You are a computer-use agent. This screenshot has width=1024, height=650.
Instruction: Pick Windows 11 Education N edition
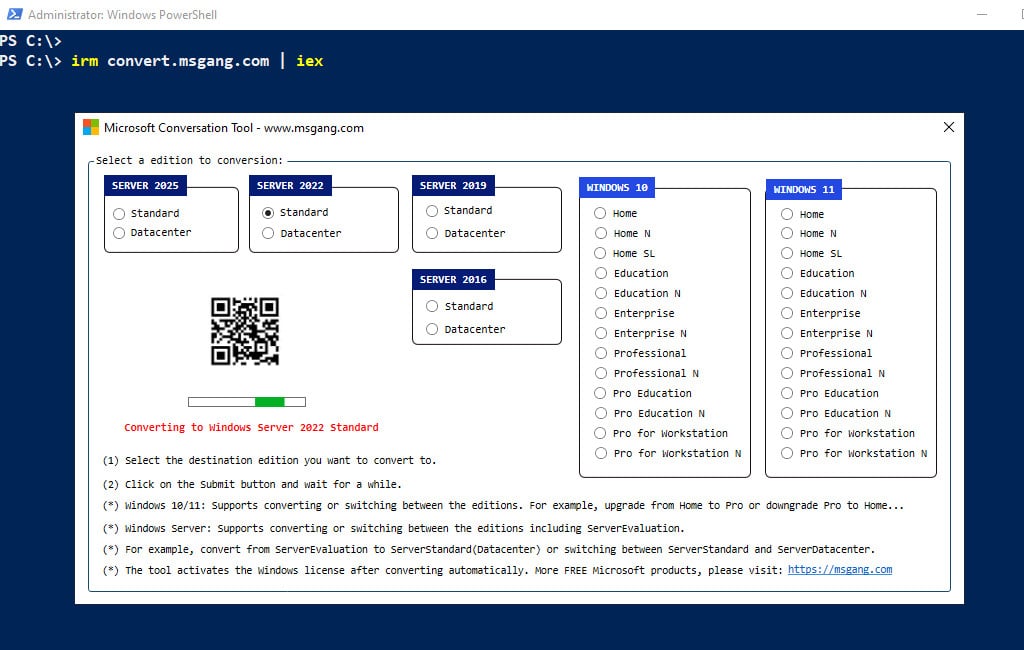pyautogui.click(x=787, y=293)
